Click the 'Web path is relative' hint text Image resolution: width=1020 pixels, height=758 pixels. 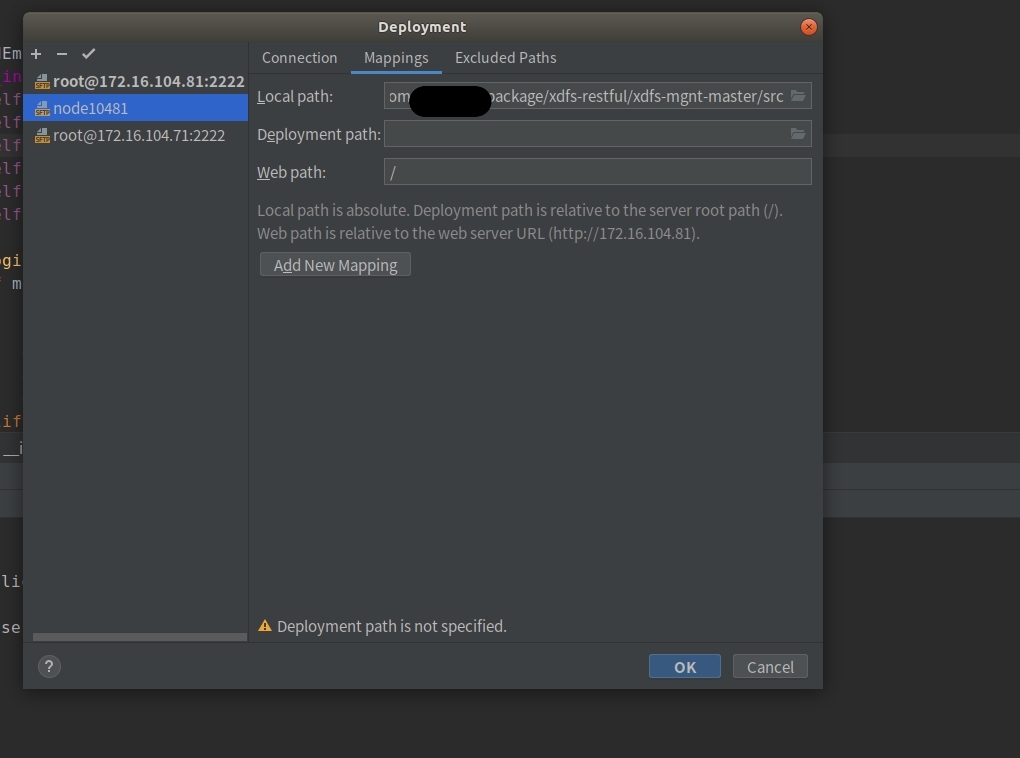point(478,234)
